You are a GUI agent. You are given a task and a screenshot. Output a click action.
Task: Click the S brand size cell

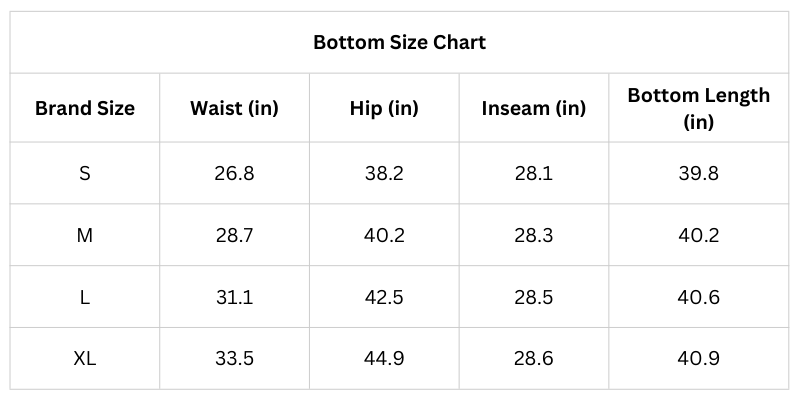pyautogui.click(x=85, y=173)
